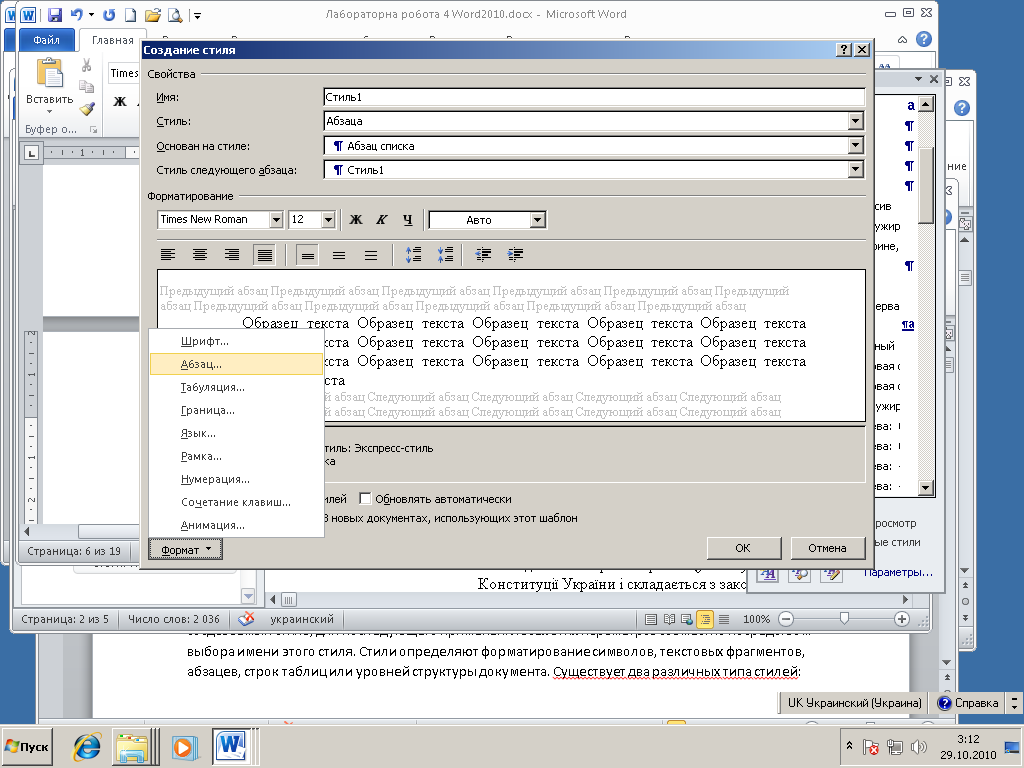1024x768 pixels.
Task: Align text left in style dialog
Action: click(x=168, y=255)
